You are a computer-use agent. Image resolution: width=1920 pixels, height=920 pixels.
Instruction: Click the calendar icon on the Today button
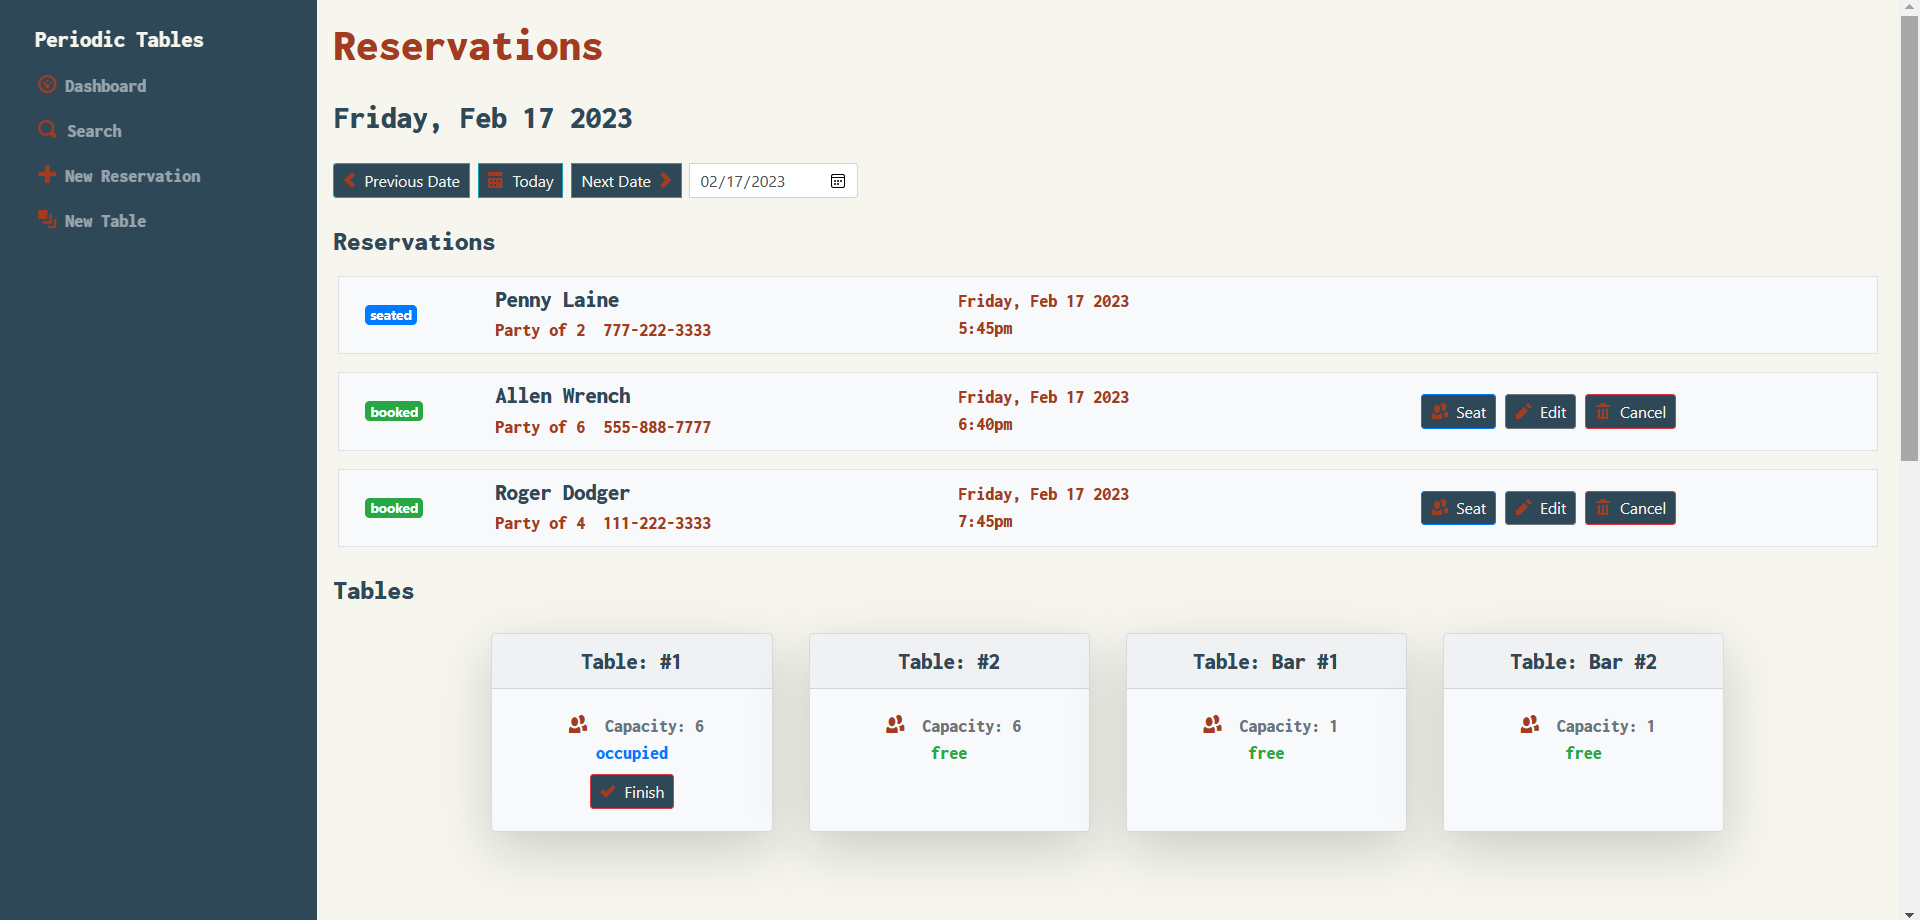click(x=496, y=180)
